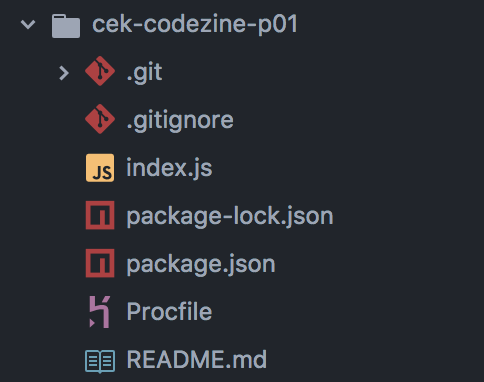Click the cek-codezine-p01 folder icon

[66, 26]
